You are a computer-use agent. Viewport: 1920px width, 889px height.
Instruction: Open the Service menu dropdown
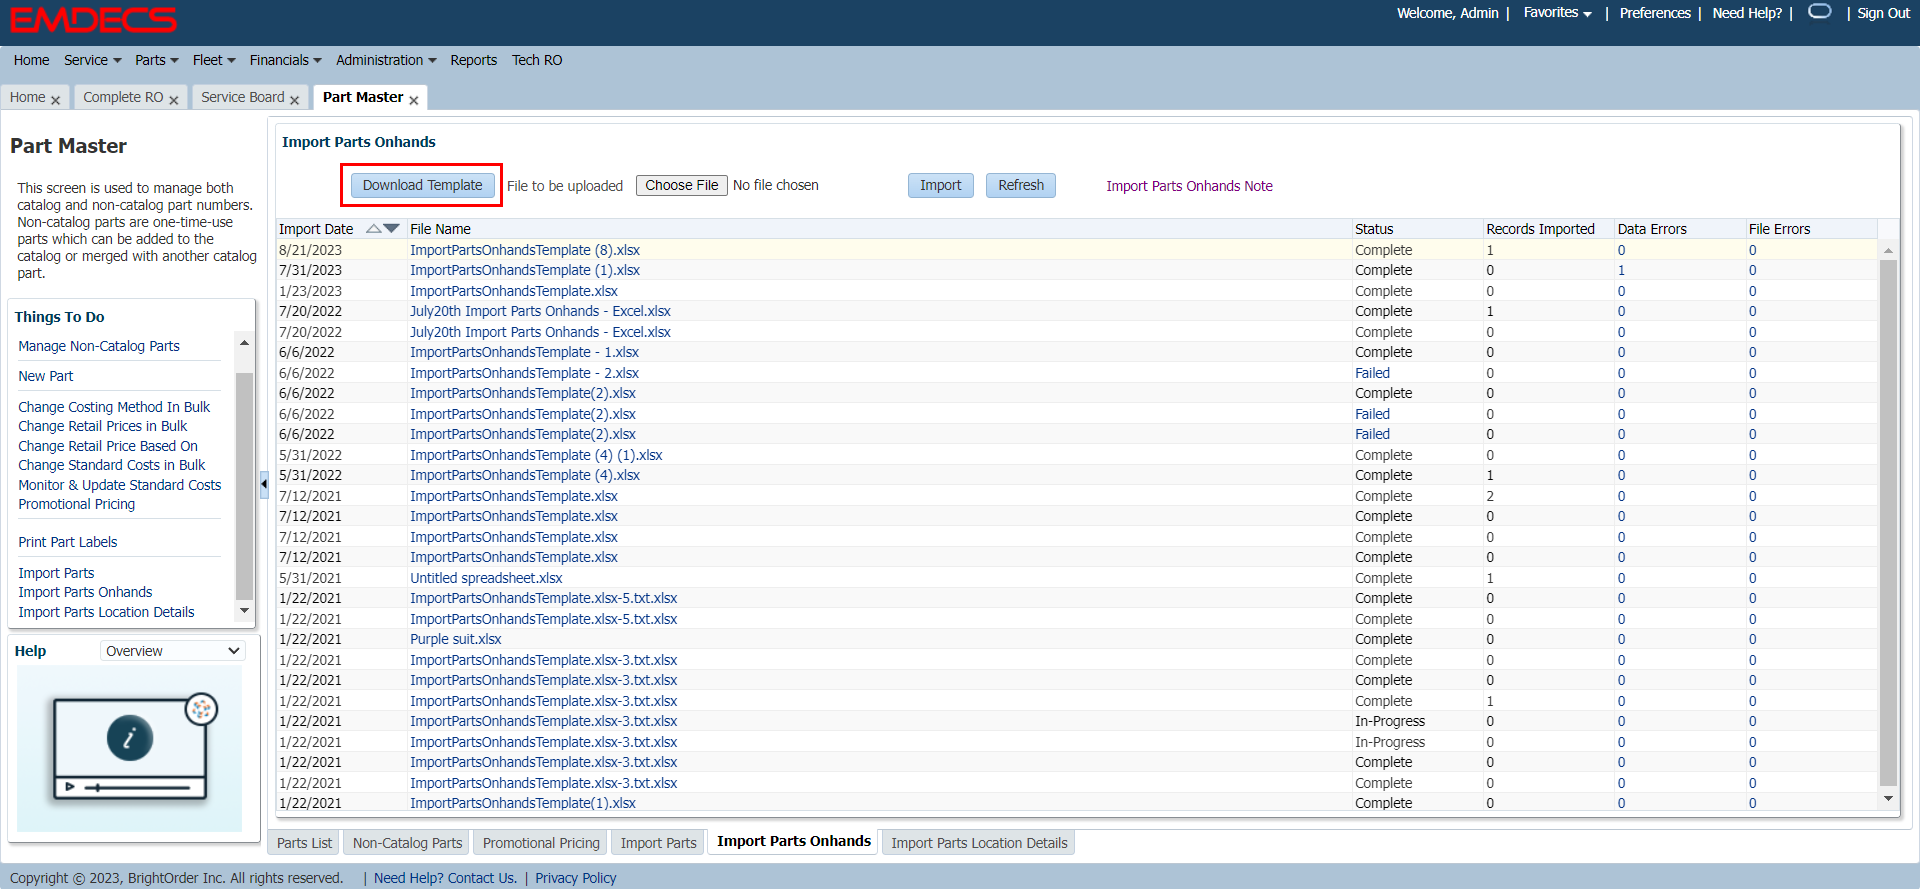click(x=92, y=60)
